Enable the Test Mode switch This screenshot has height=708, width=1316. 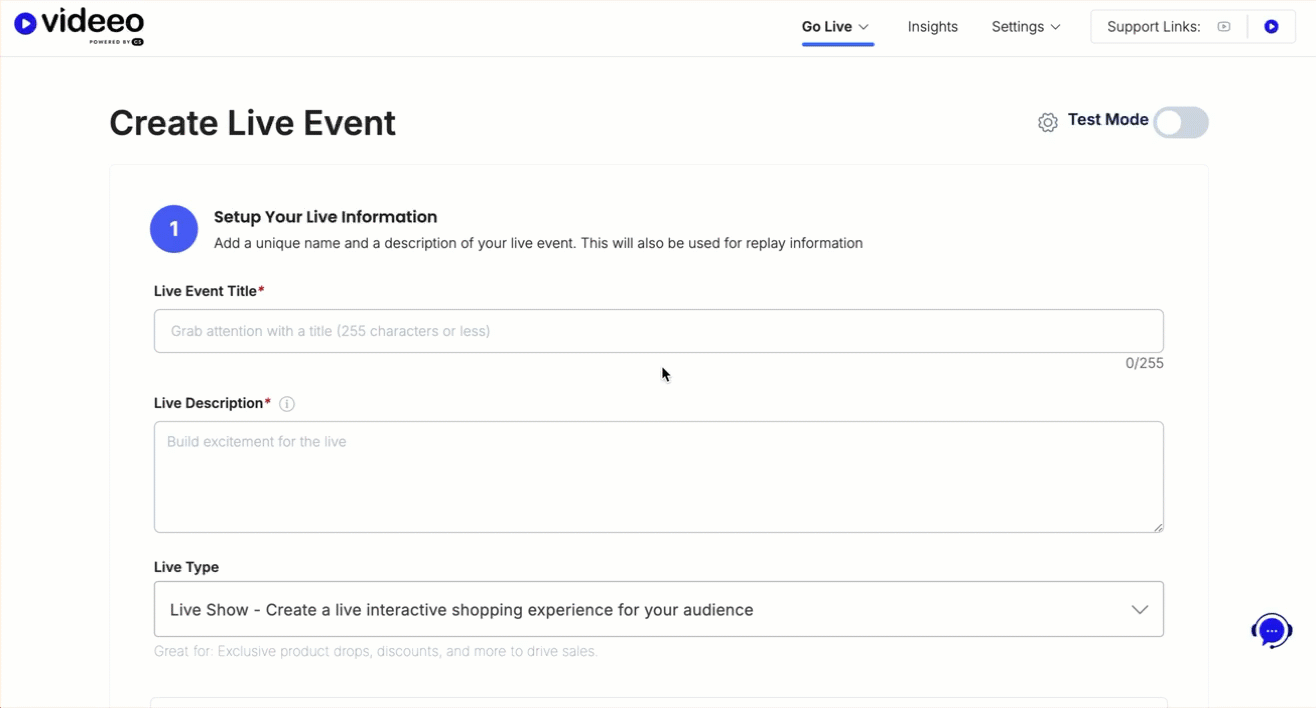[1181, 122]
